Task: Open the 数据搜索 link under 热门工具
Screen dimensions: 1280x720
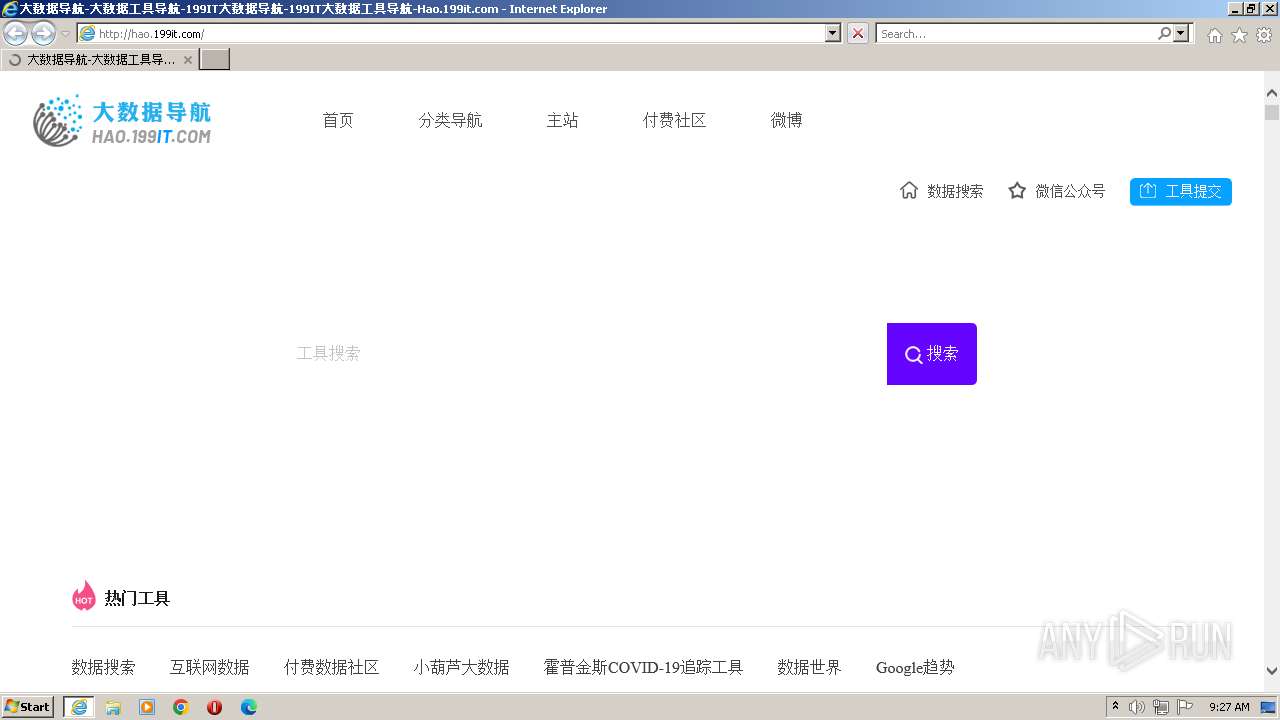Action: [103, 667]
